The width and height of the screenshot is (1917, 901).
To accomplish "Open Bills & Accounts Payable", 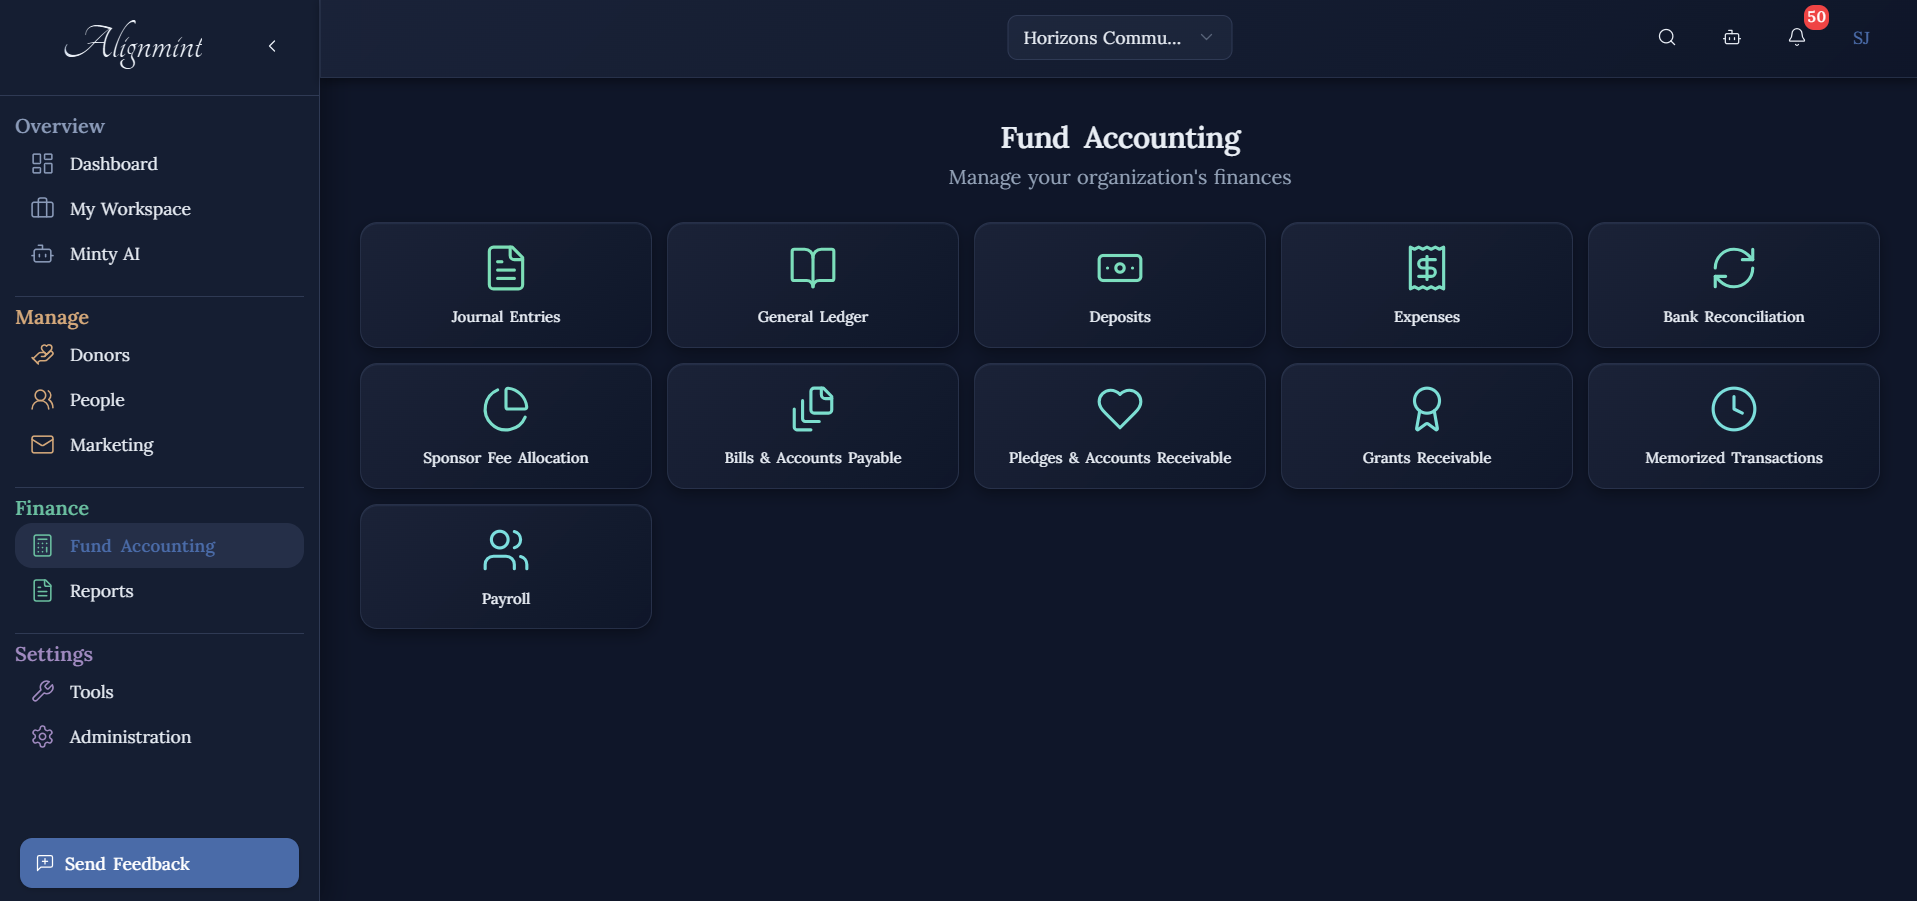I will [x=812, y=426].
